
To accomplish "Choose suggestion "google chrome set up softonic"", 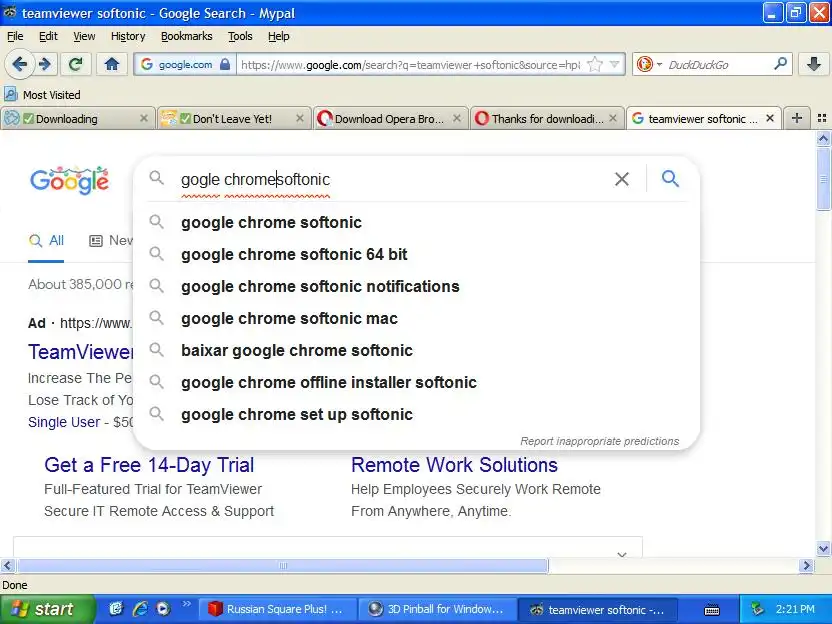I will tap(417, 414).
